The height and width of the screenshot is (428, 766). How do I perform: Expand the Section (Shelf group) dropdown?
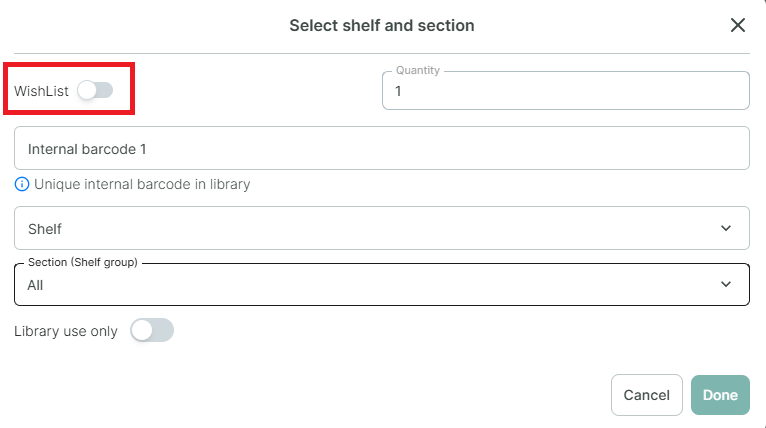382,284
